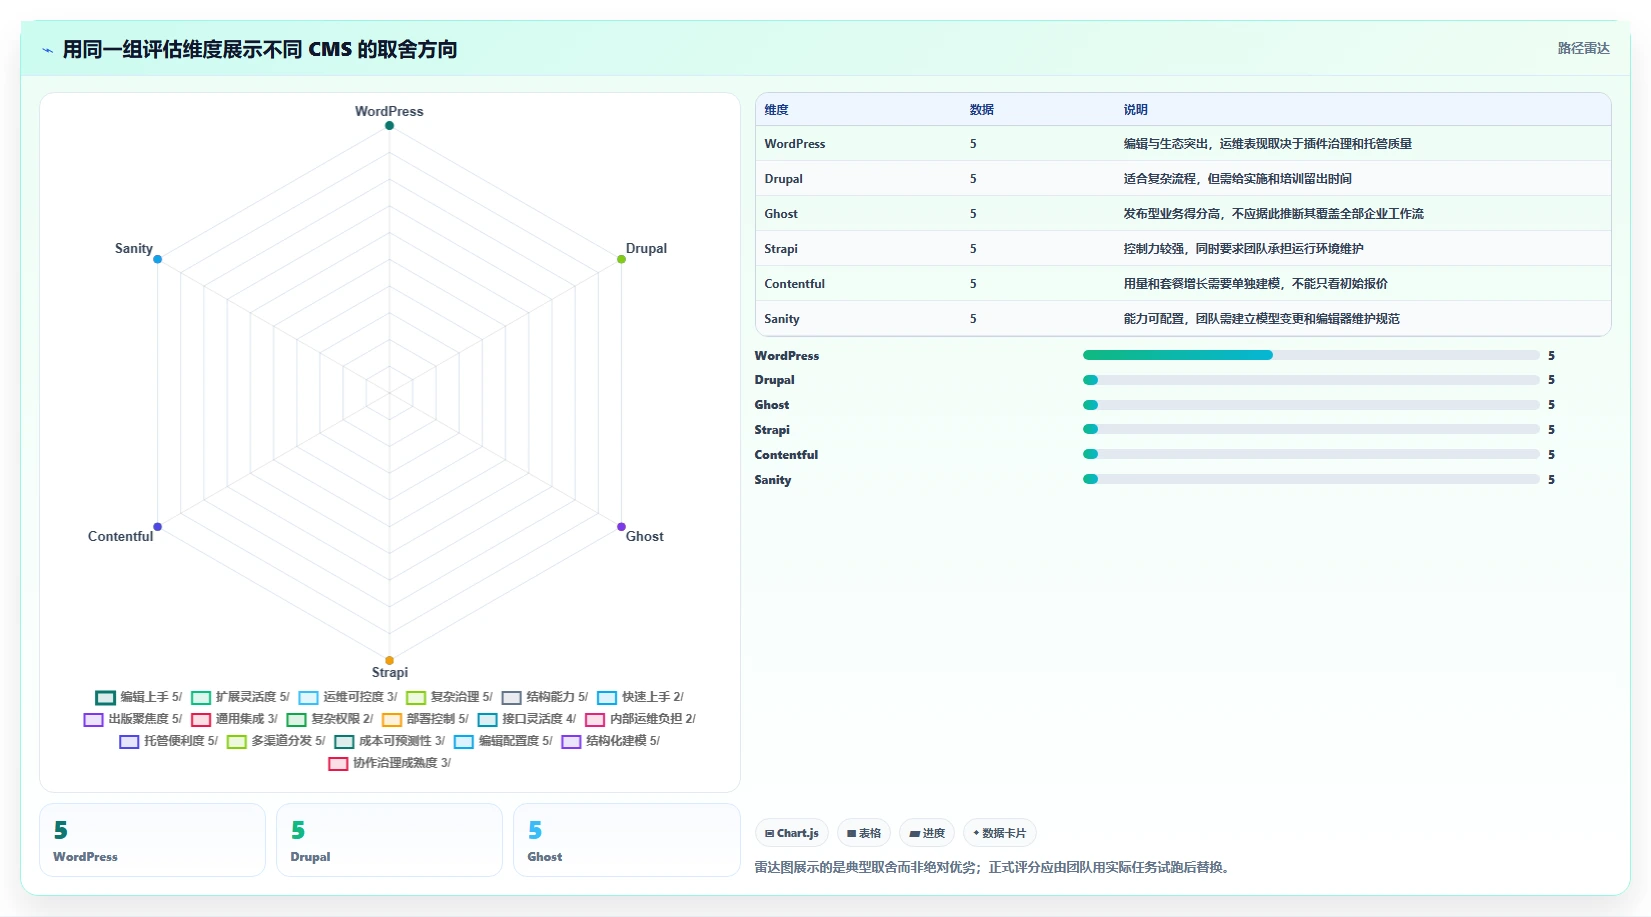
Task: Click the 表格 tag pill
Action: click(864, 833)
